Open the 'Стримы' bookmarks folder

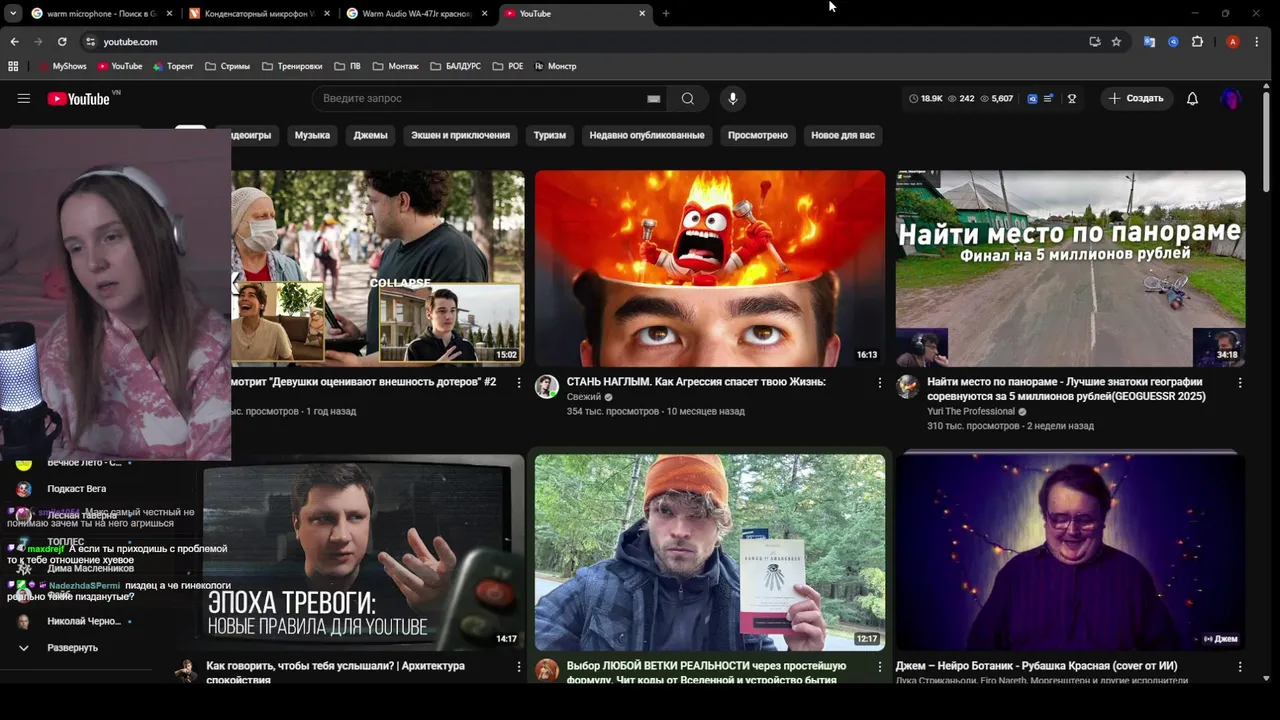(227, 66)
